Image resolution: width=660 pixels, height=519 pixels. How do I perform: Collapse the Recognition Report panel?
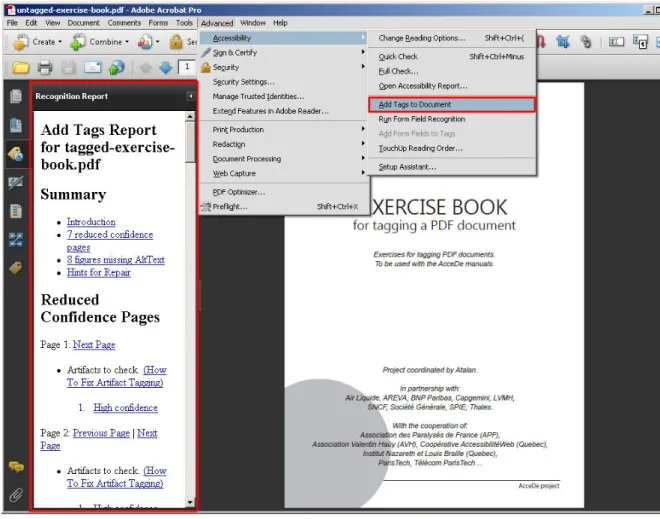pyautogui.click(x=190, y=96)
